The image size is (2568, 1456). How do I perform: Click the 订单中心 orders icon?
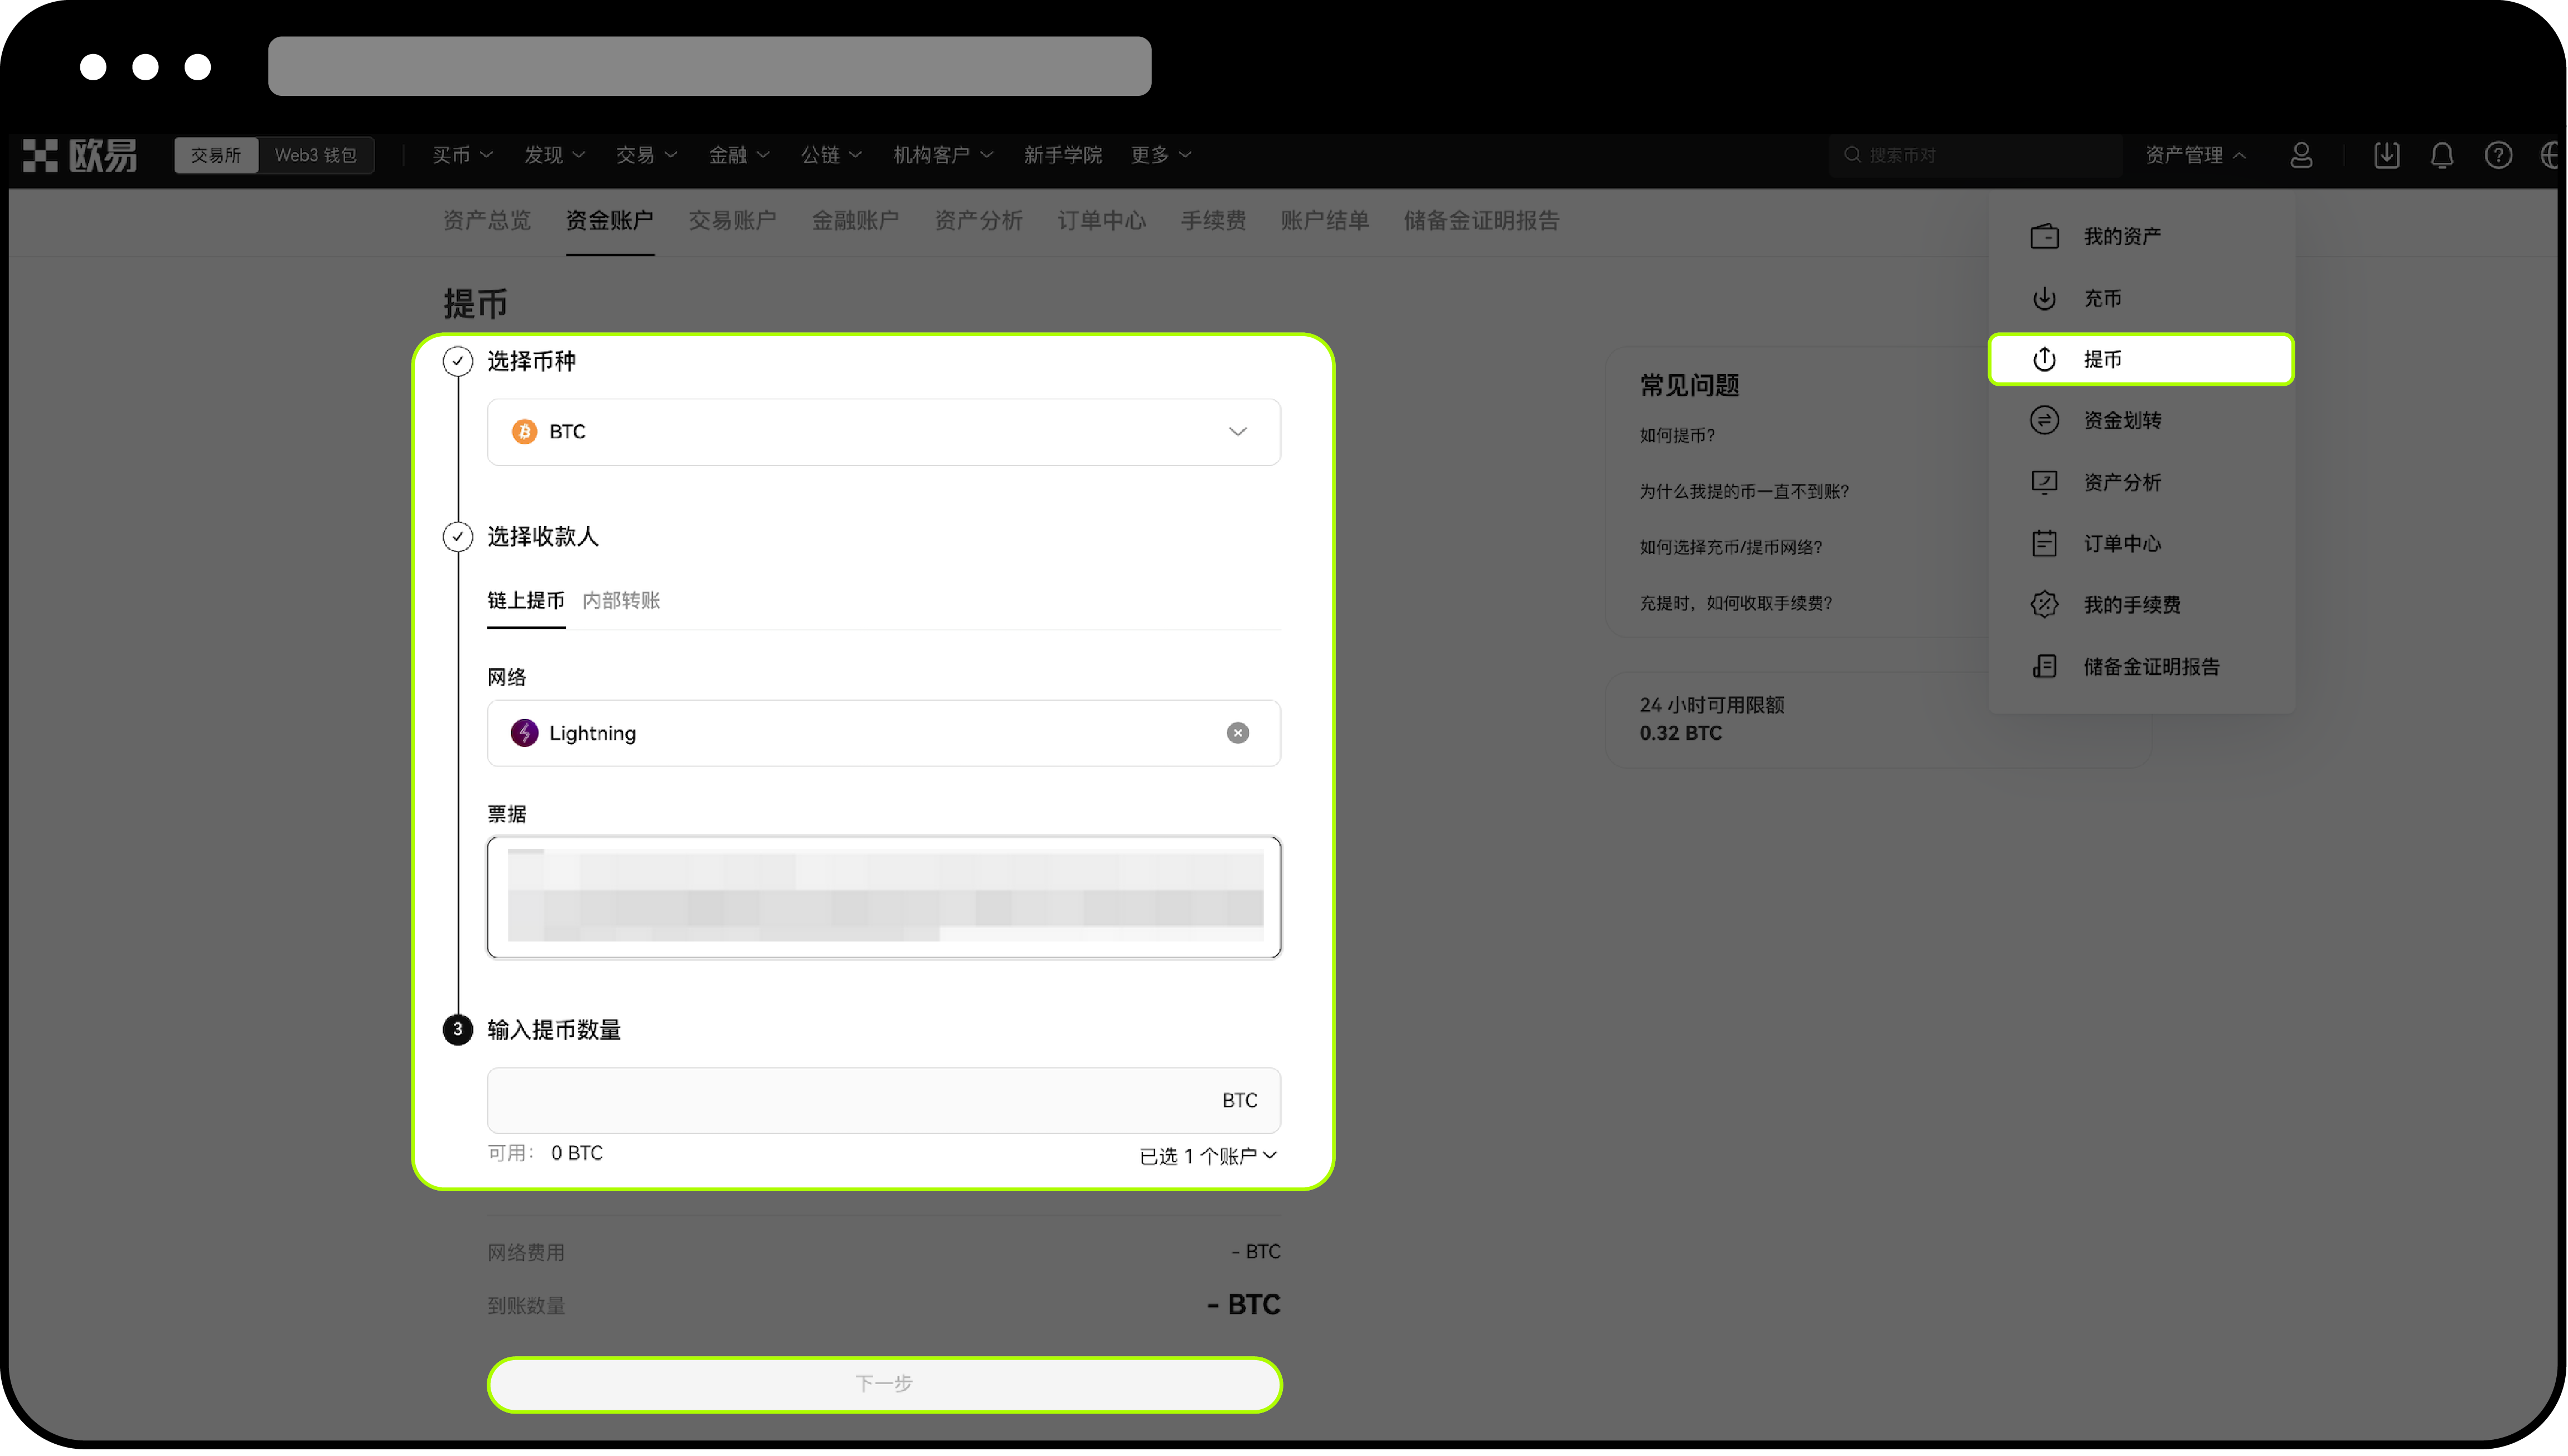2044,543
